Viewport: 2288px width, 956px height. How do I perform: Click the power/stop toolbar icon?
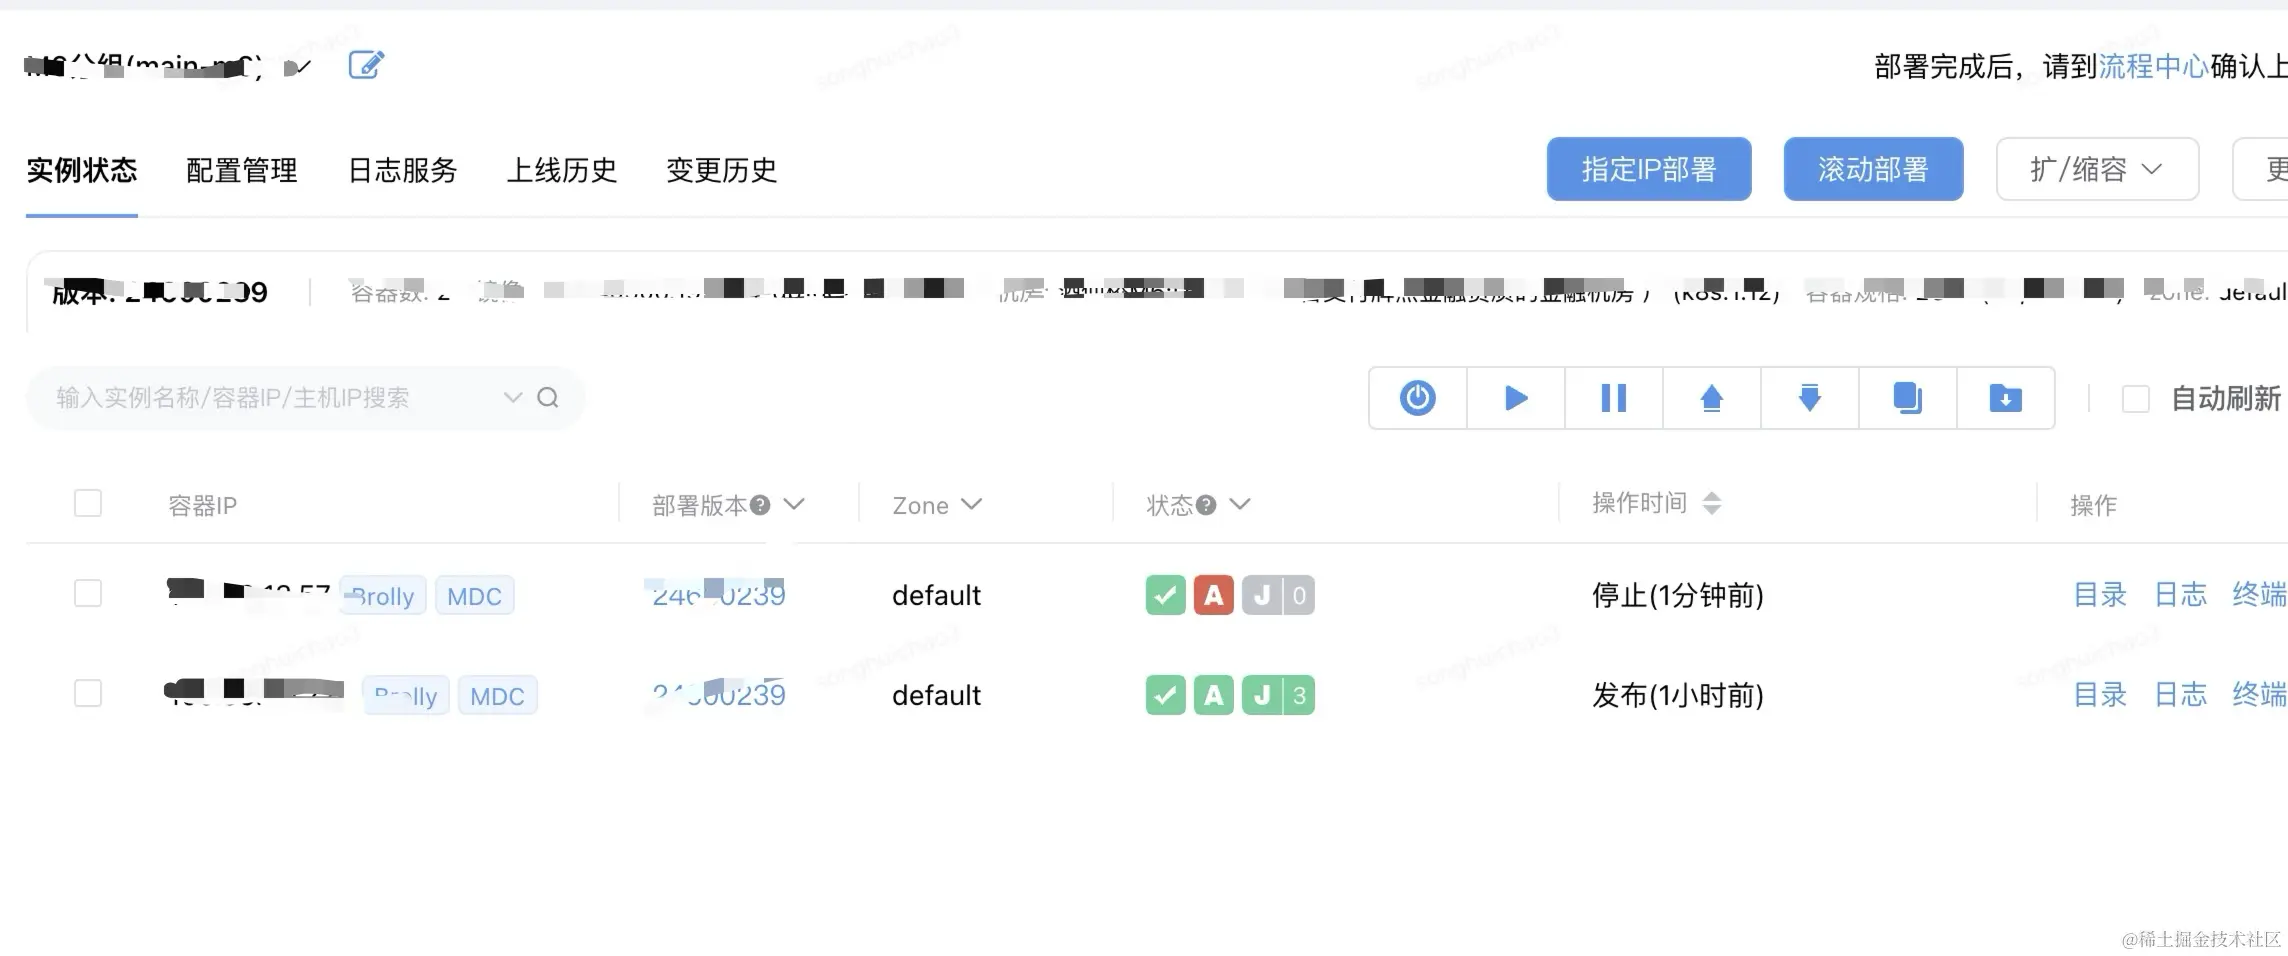1417,398
